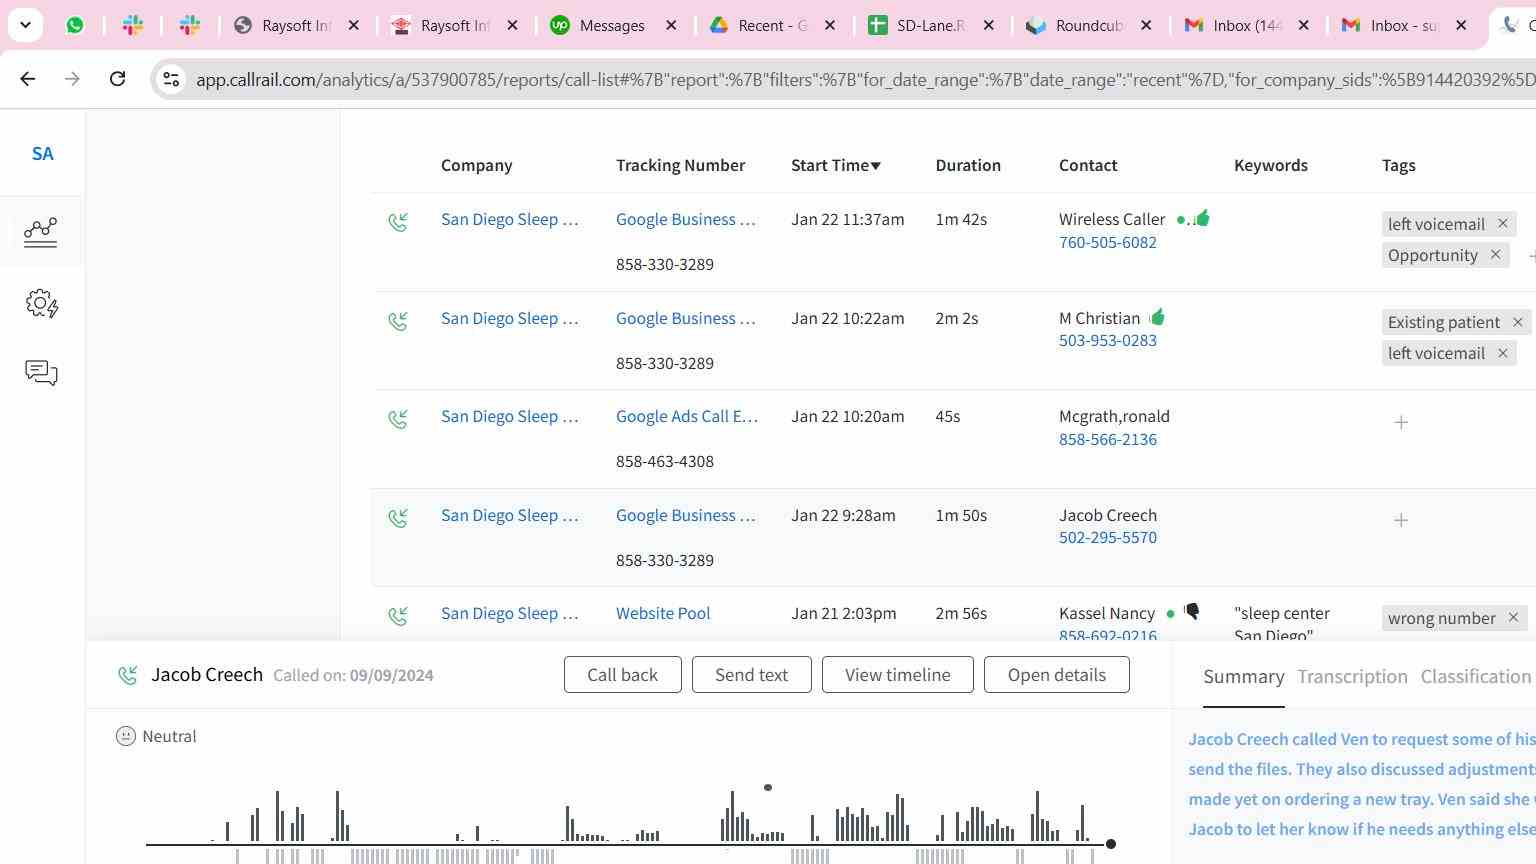This screenshot has width=1536, height=864.
Task: Open phone number 858-566-2136 link
Action: point(1108,439)
